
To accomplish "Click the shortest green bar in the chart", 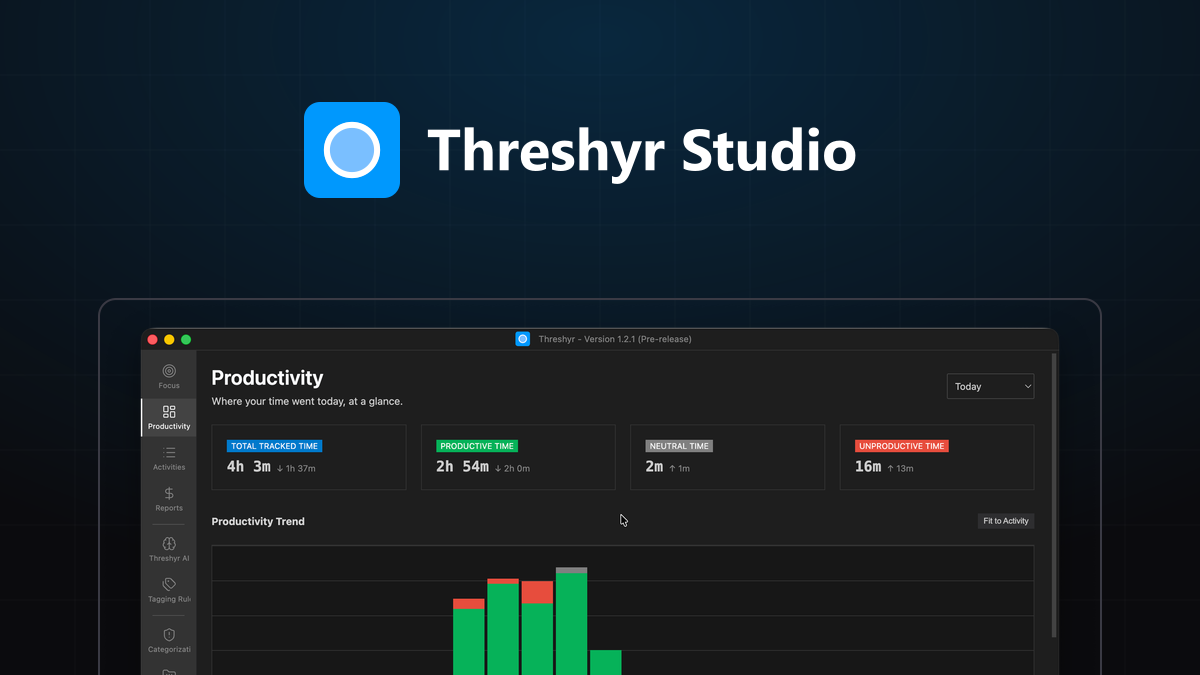I will [x=605, y=662].
